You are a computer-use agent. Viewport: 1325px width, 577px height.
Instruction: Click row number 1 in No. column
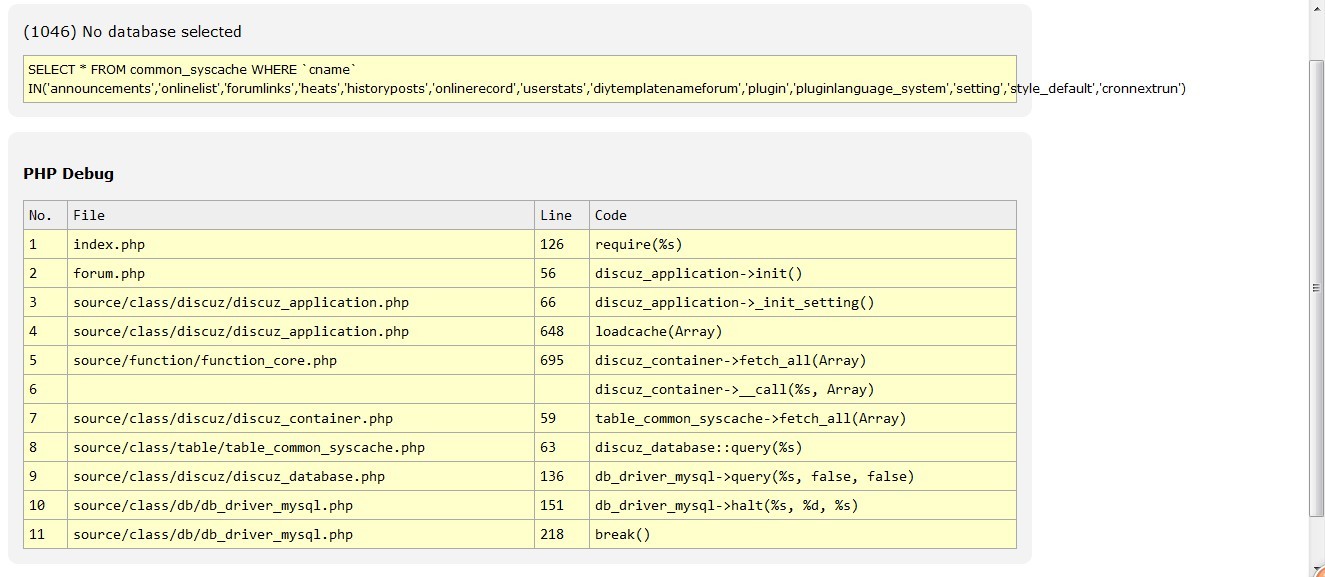[x=45, y=244]
